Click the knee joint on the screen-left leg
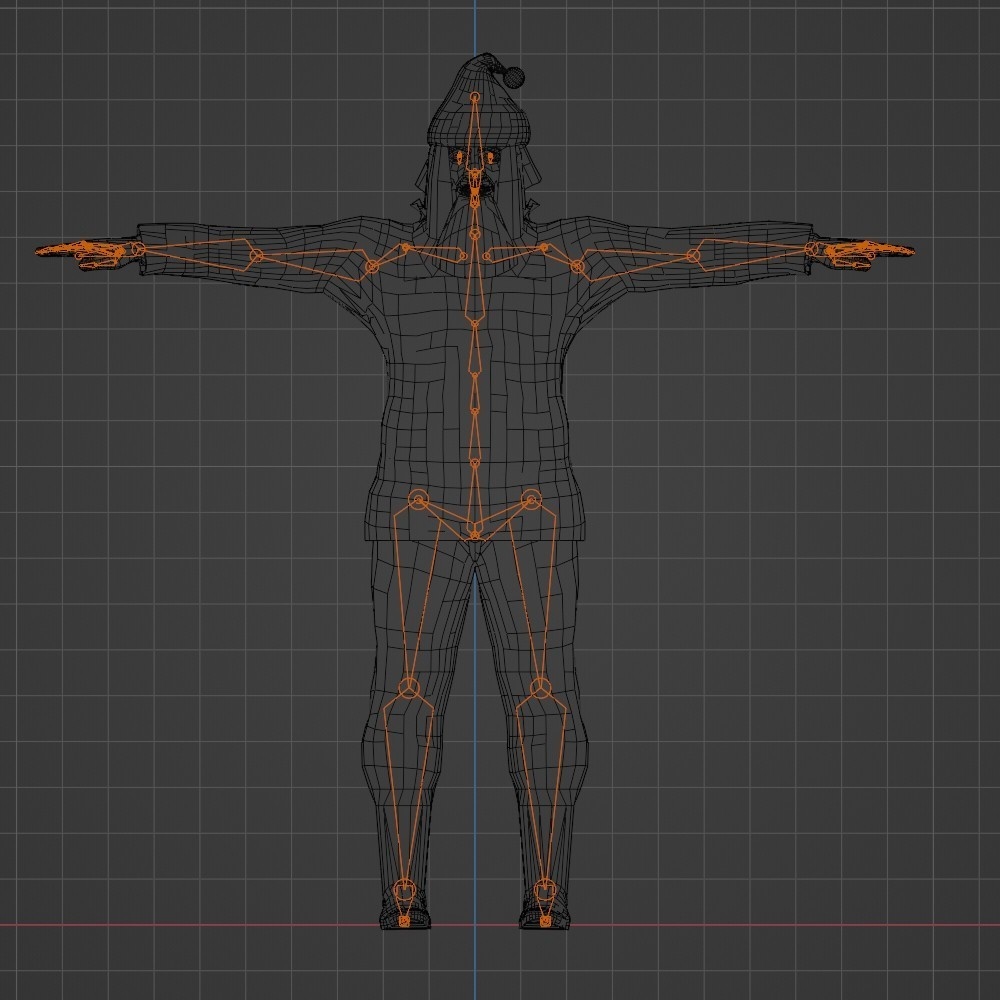This screenshot has width=1000, height=1000. pyautogui.click(x=409, y=688)
